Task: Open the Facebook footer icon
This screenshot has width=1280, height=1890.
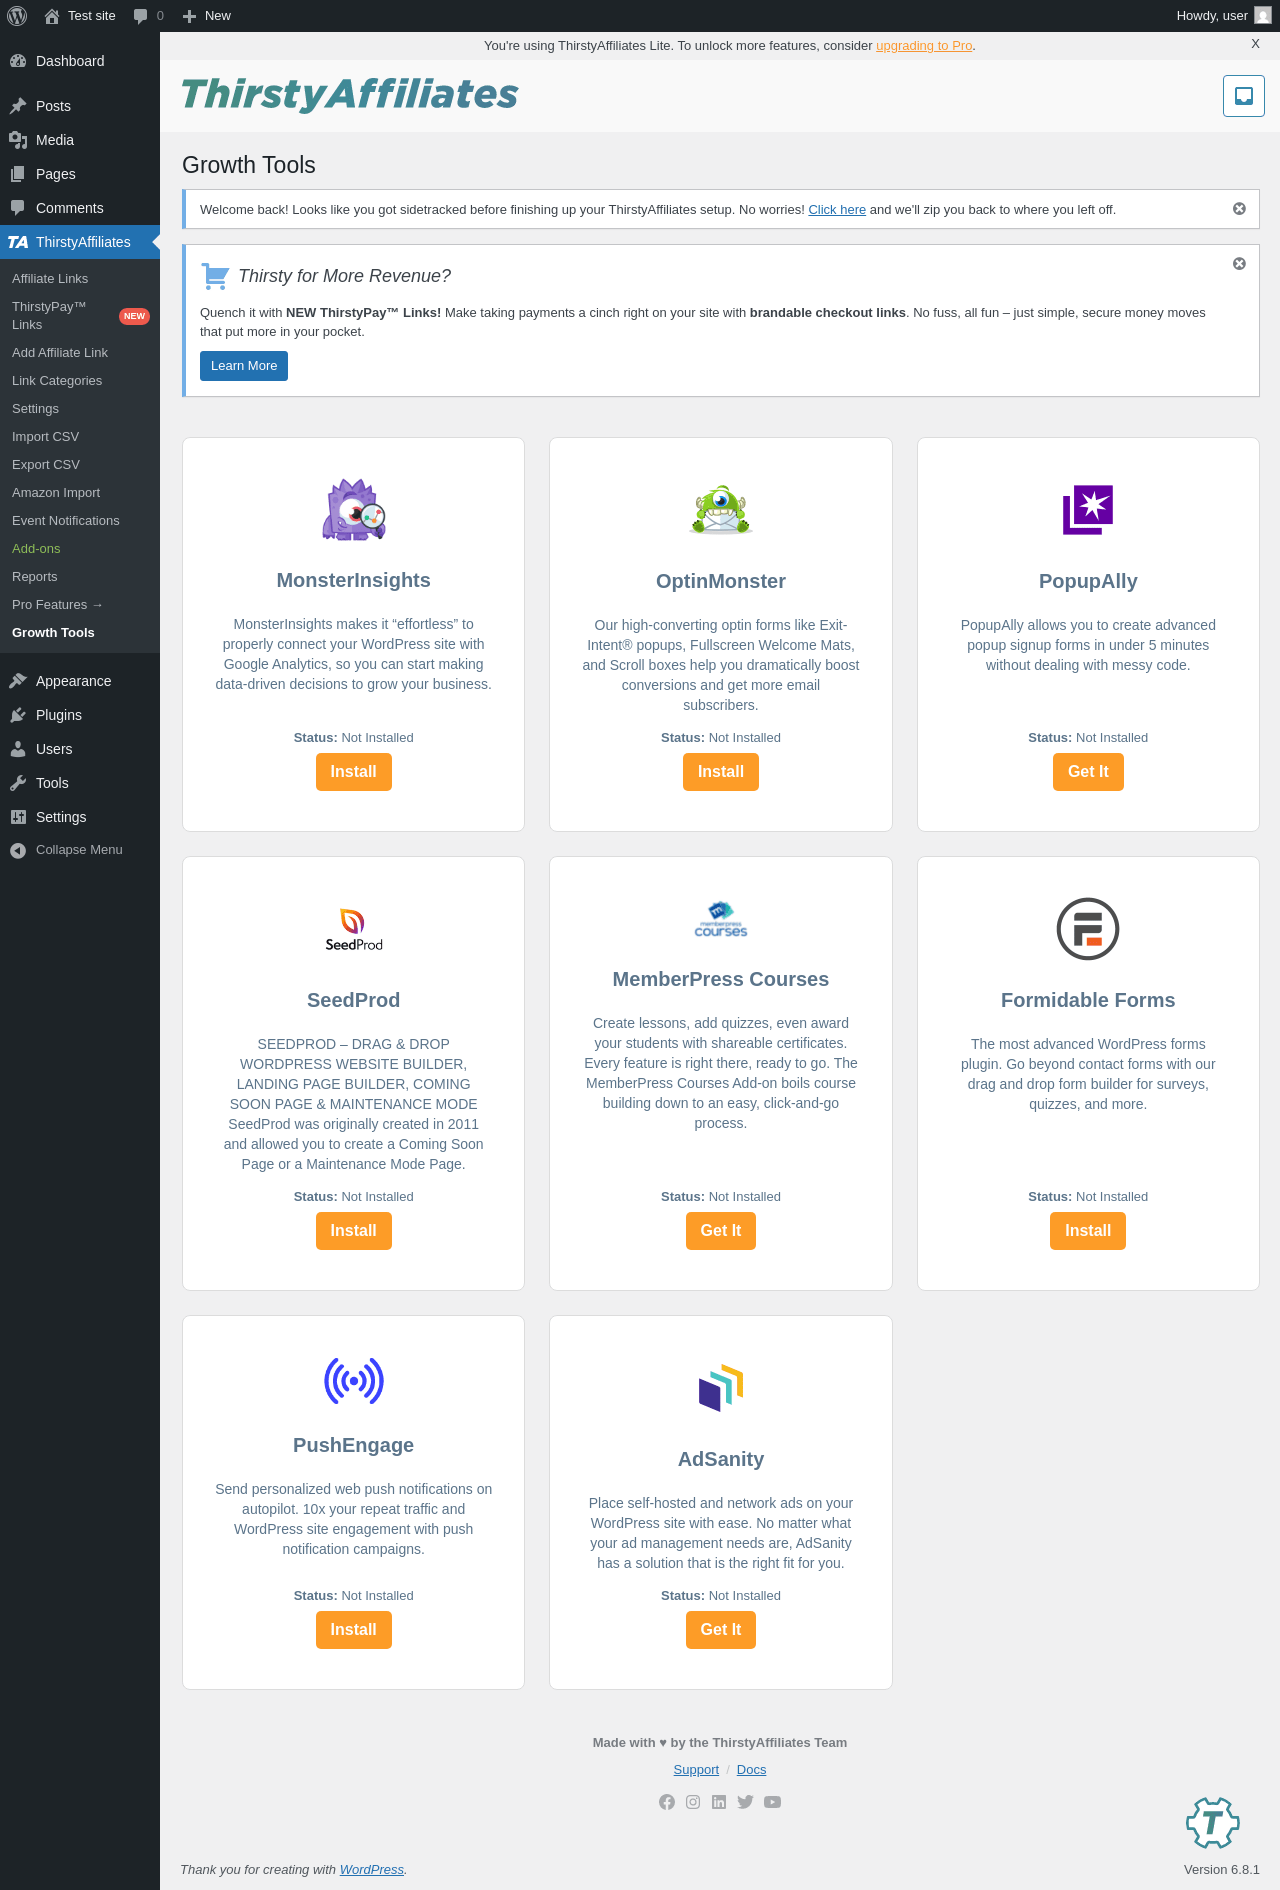Action: tap(667, 1802)
